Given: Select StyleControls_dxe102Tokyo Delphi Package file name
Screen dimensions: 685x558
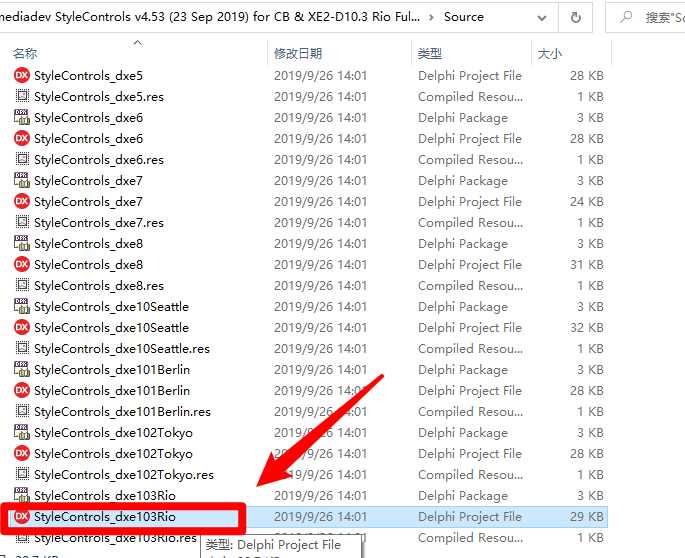Looking at the screenshot, I should click(113, 432).
